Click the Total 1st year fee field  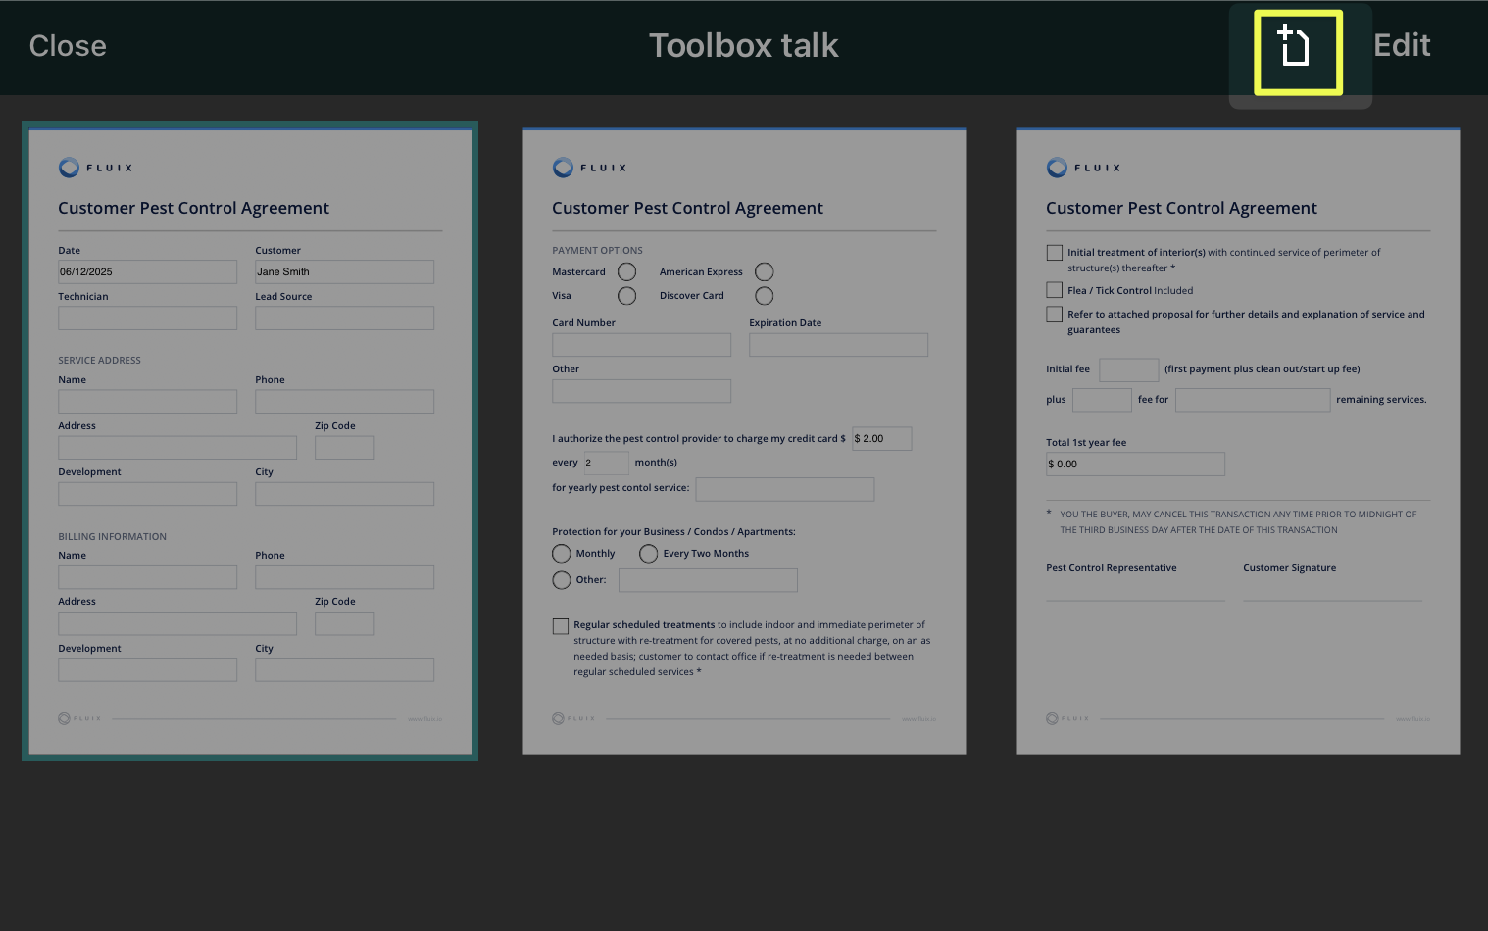point(1135,464)
